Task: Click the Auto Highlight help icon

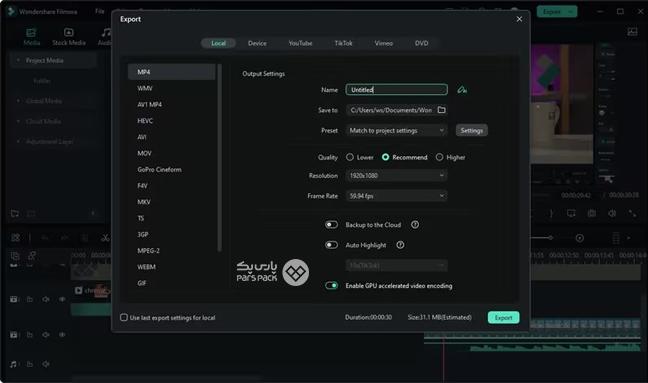Action: click(400, 245)
